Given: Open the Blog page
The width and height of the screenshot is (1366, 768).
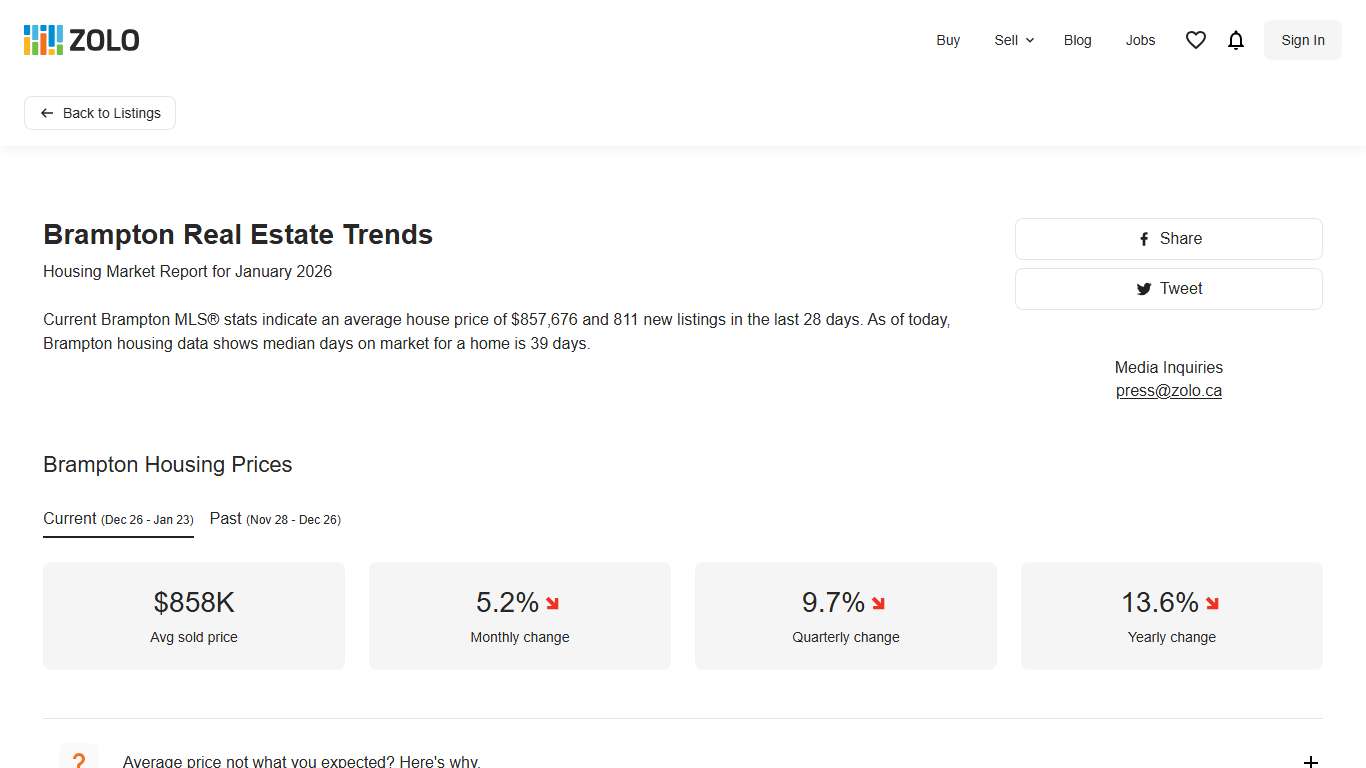Looking at the screenshot, I should (1078, 40).
